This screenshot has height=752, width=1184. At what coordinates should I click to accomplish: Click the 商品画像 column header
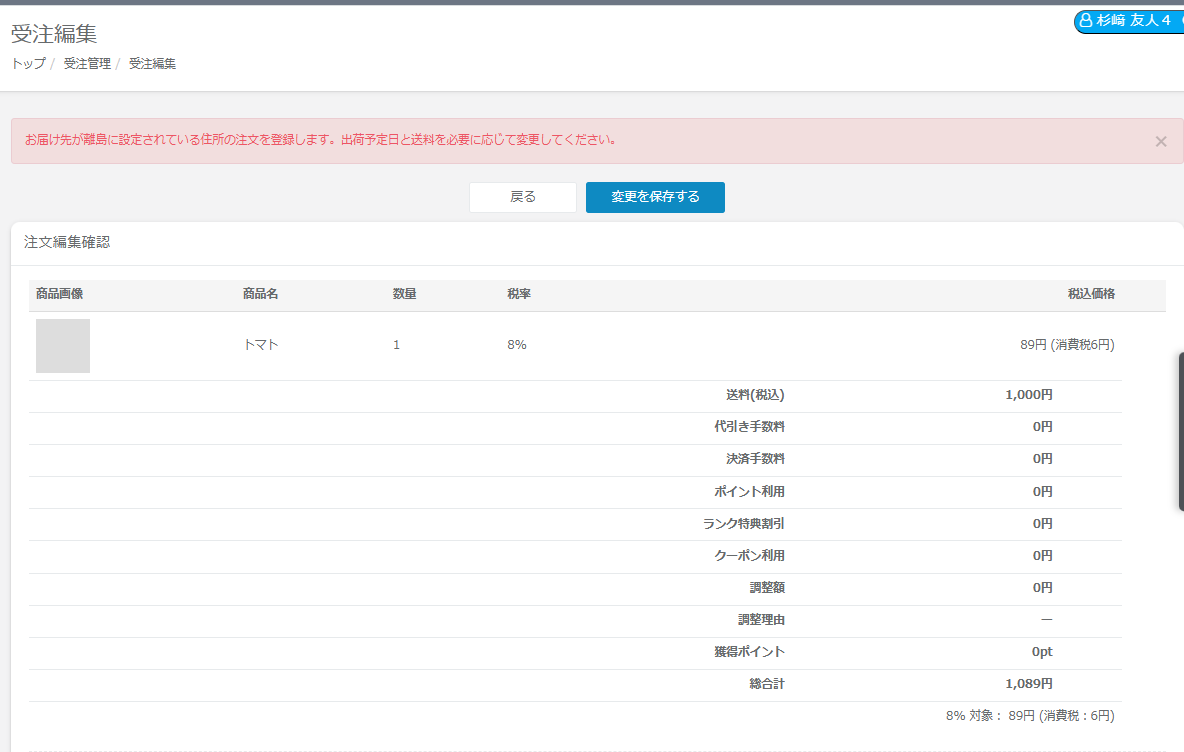59,294
